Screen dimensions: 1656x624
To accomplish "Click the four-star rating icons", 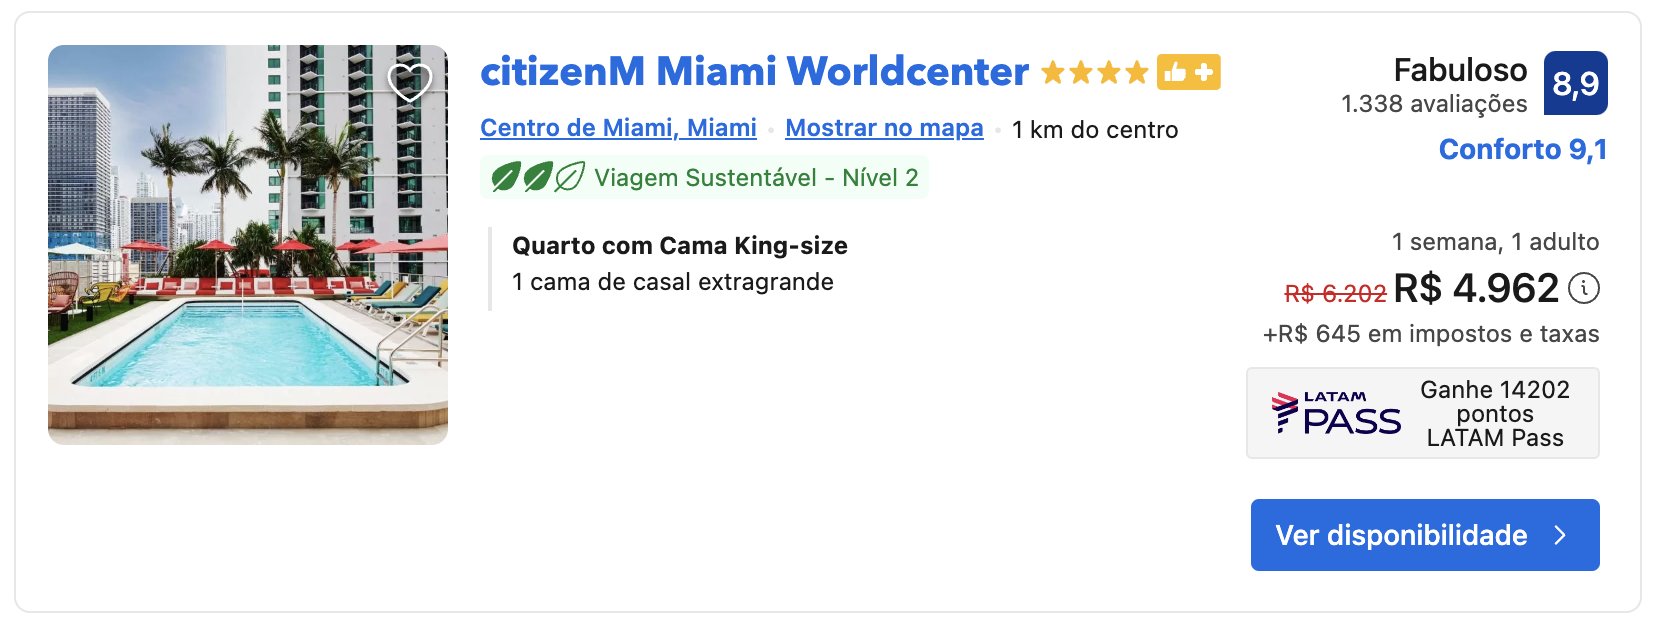I will tap(1094, 72).
